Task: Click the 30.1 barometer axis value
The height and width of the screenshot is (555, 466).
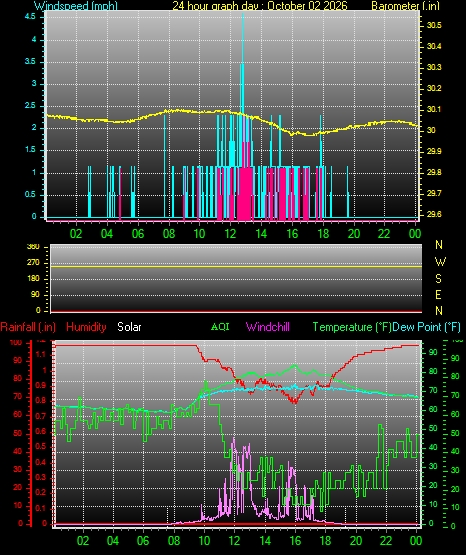Action: 434,109
